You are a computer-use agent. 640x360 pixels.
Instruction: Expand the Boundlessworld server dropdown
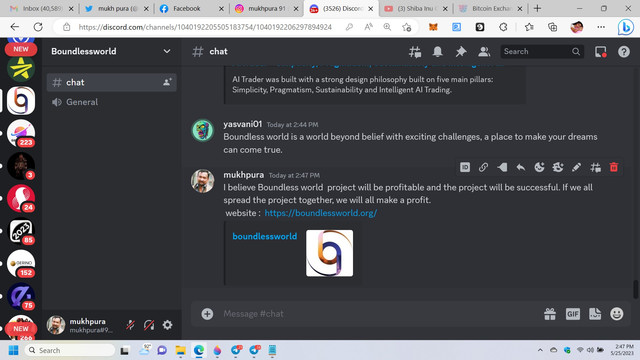pyautogui.click(x=167, y=51)
